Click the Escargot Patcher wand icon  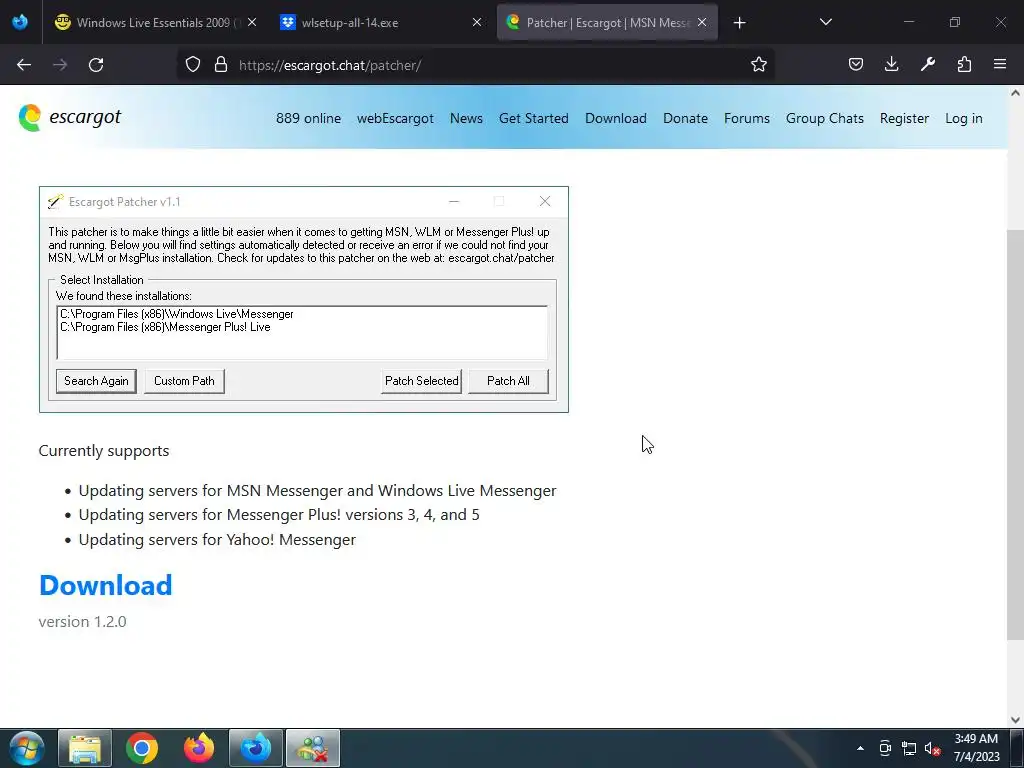(56, 201)
